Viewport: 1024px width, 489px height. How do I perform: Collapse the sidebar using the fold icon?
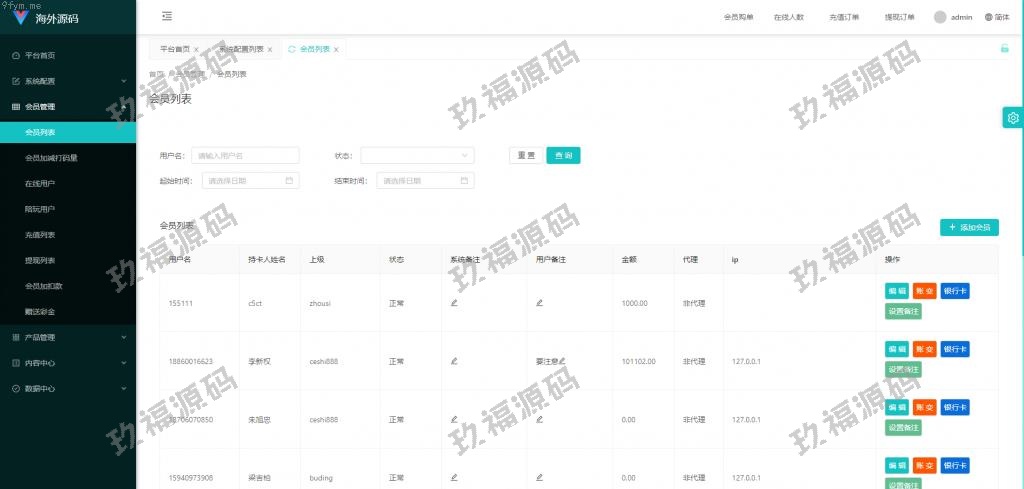coord(166,17)
